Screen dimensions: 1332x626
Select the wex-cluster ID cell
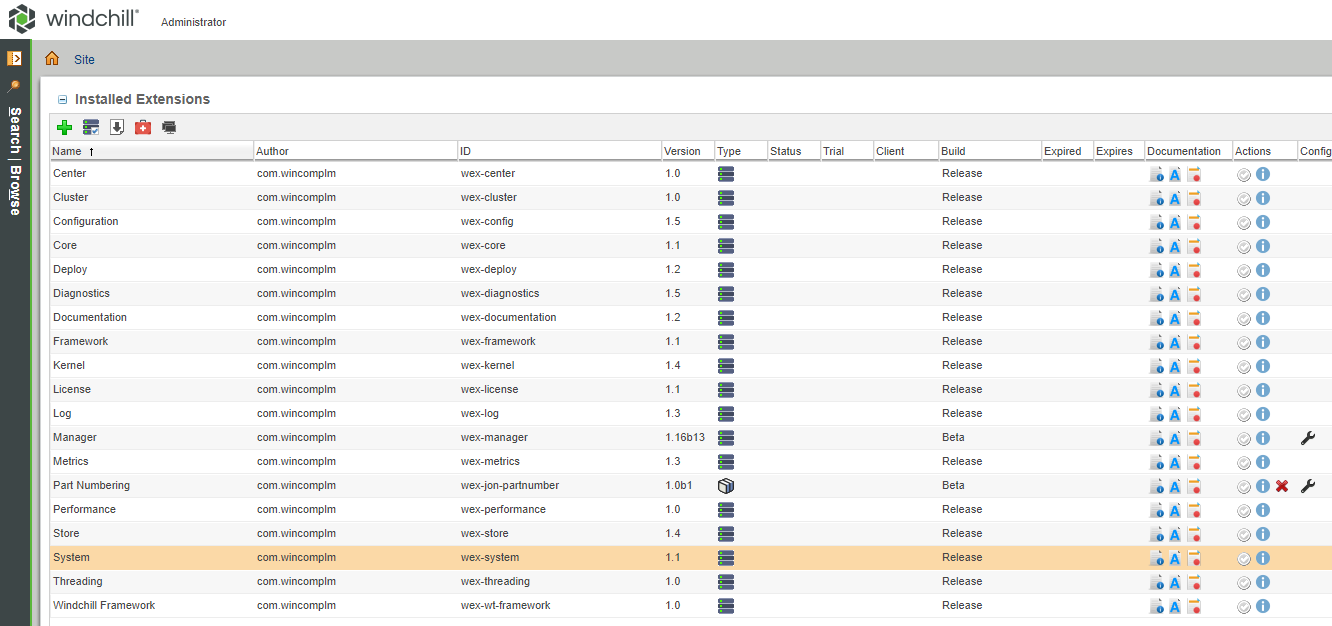coord(489,198)
